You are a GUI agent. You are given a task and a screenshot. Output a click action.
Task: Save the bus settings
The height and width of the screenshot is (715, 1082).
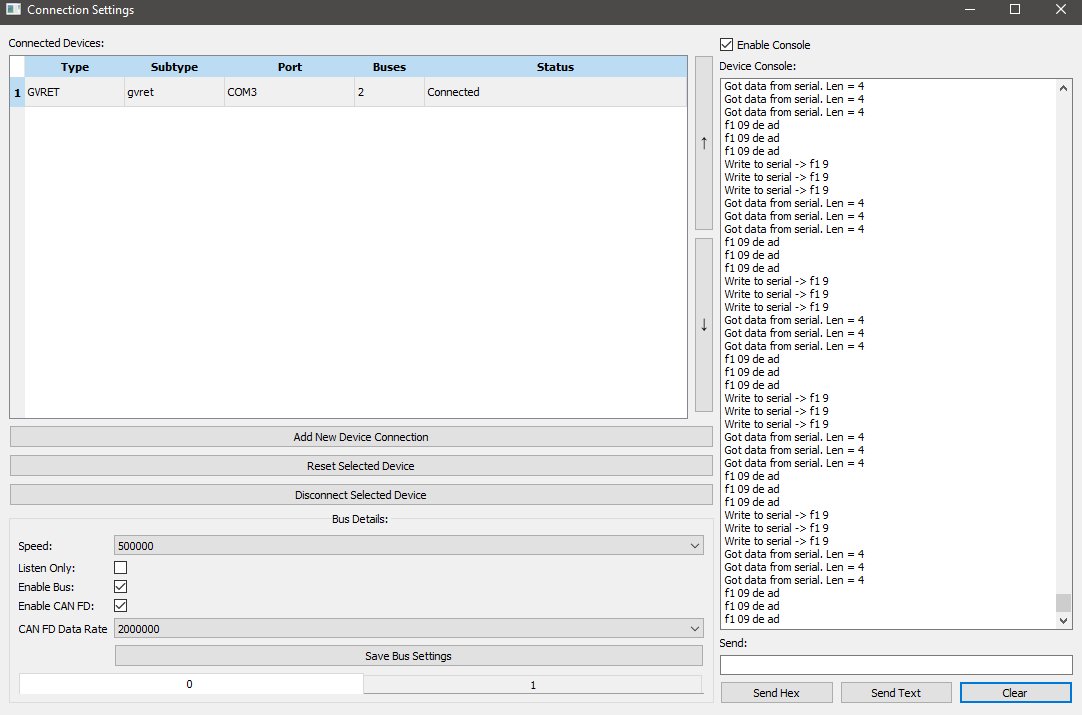pos(409,656)
